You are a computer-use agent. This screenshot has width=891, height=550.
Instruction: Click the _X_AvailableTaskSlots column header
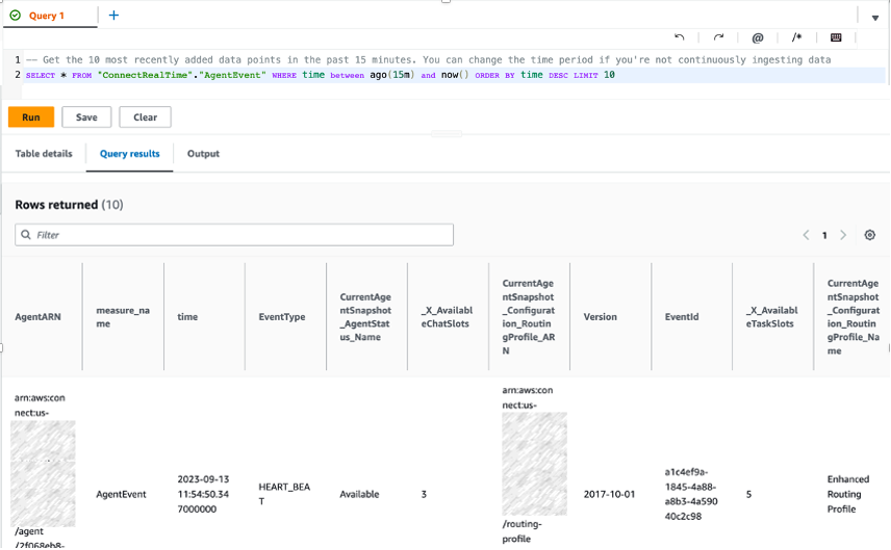coord(772,316)
